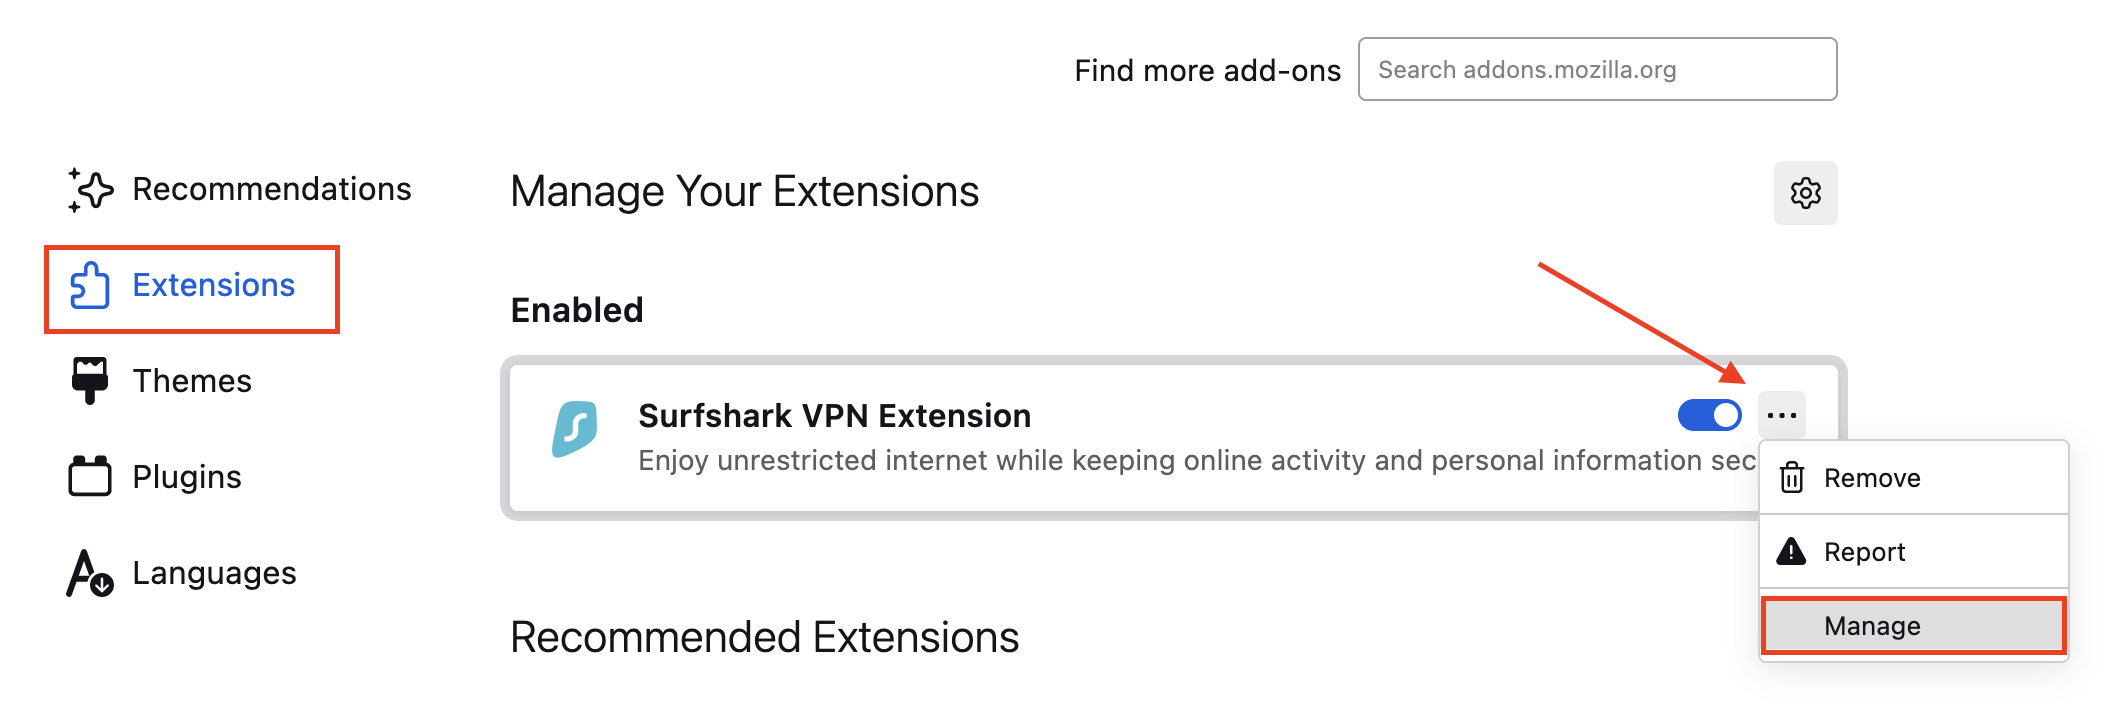The width and height of the screenshot is (2108, 702).
Task: Click the warning triangle Report icon
Action: coord(1791,552)
